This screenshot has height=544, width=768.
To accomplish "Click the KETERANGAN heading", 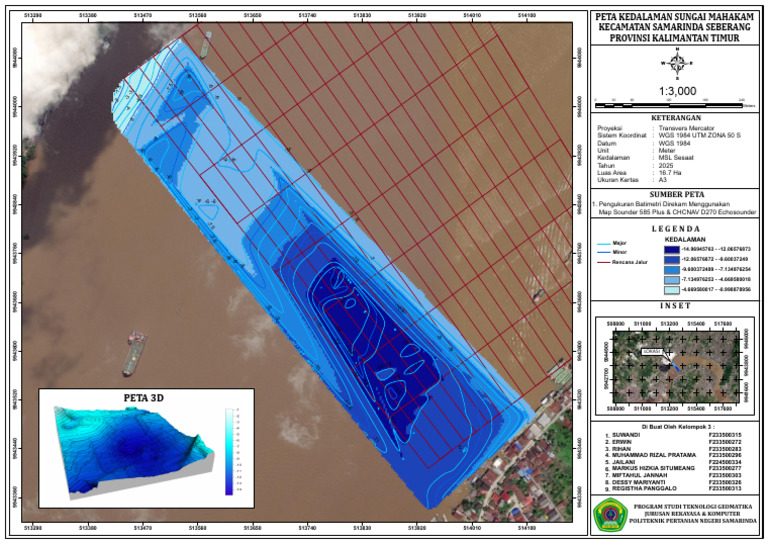I will click(x=676, y=118).
